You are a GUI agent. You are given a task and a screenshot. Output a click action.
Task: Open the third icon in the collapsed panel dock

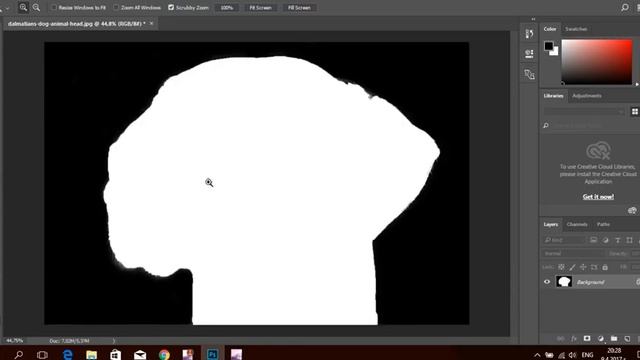point(529,74)
